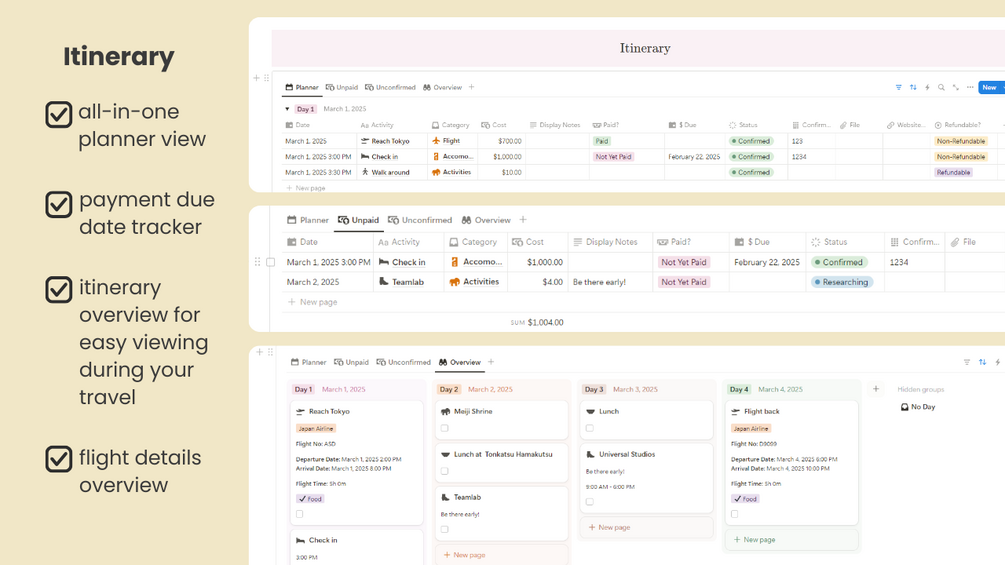The image size is (1005, 565).
Task: Click the SUM $1,004.00 total under the Cost column
Action: click(537, 322)
